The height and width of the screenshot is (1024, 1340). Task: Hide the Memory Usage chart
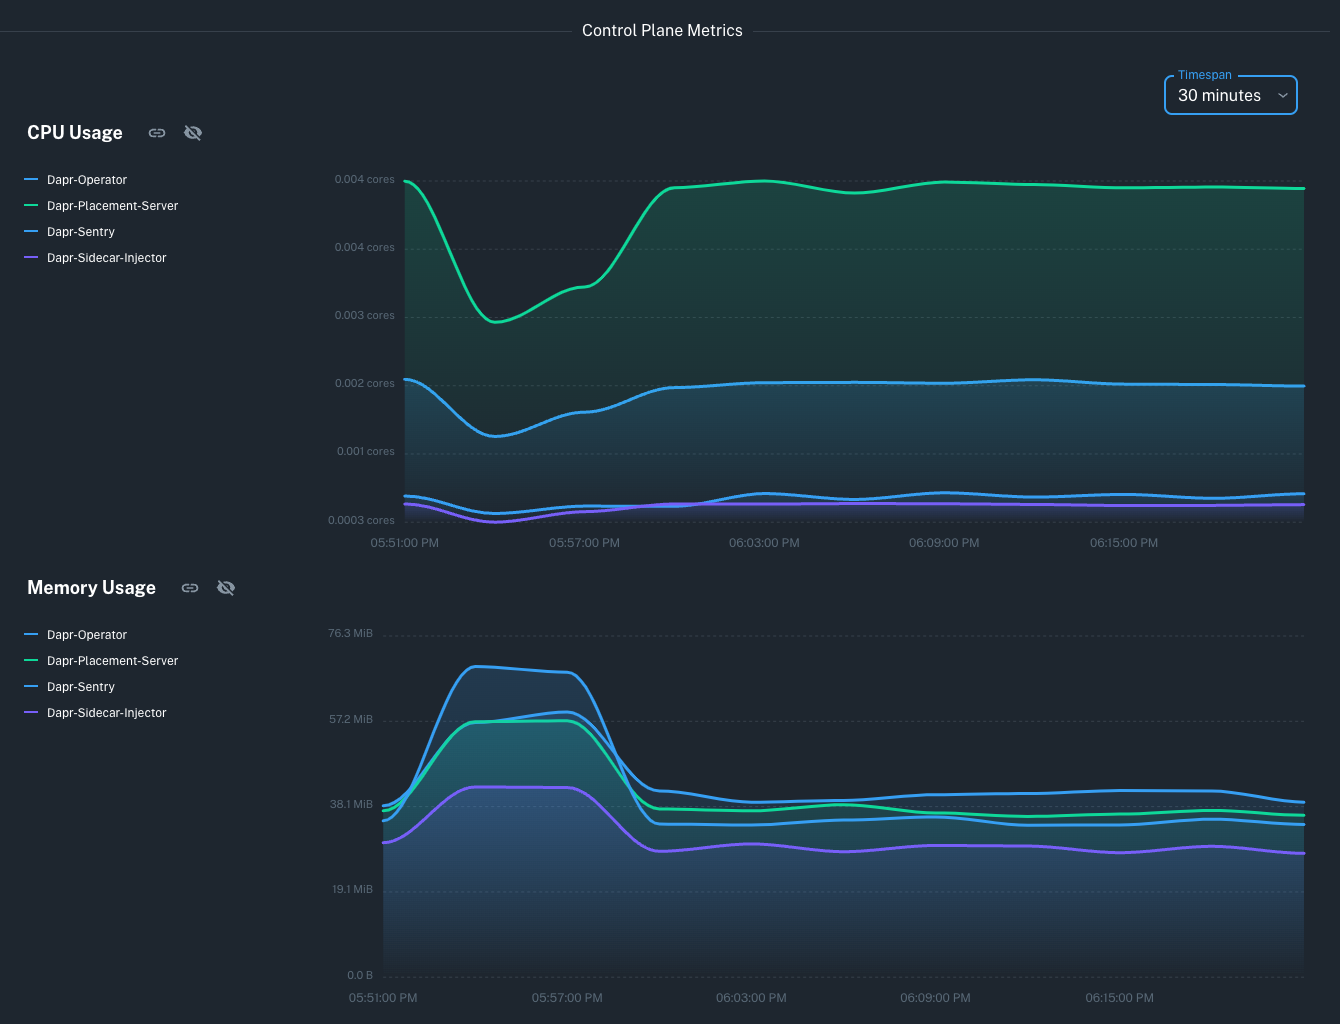click(x=226, y=588)
